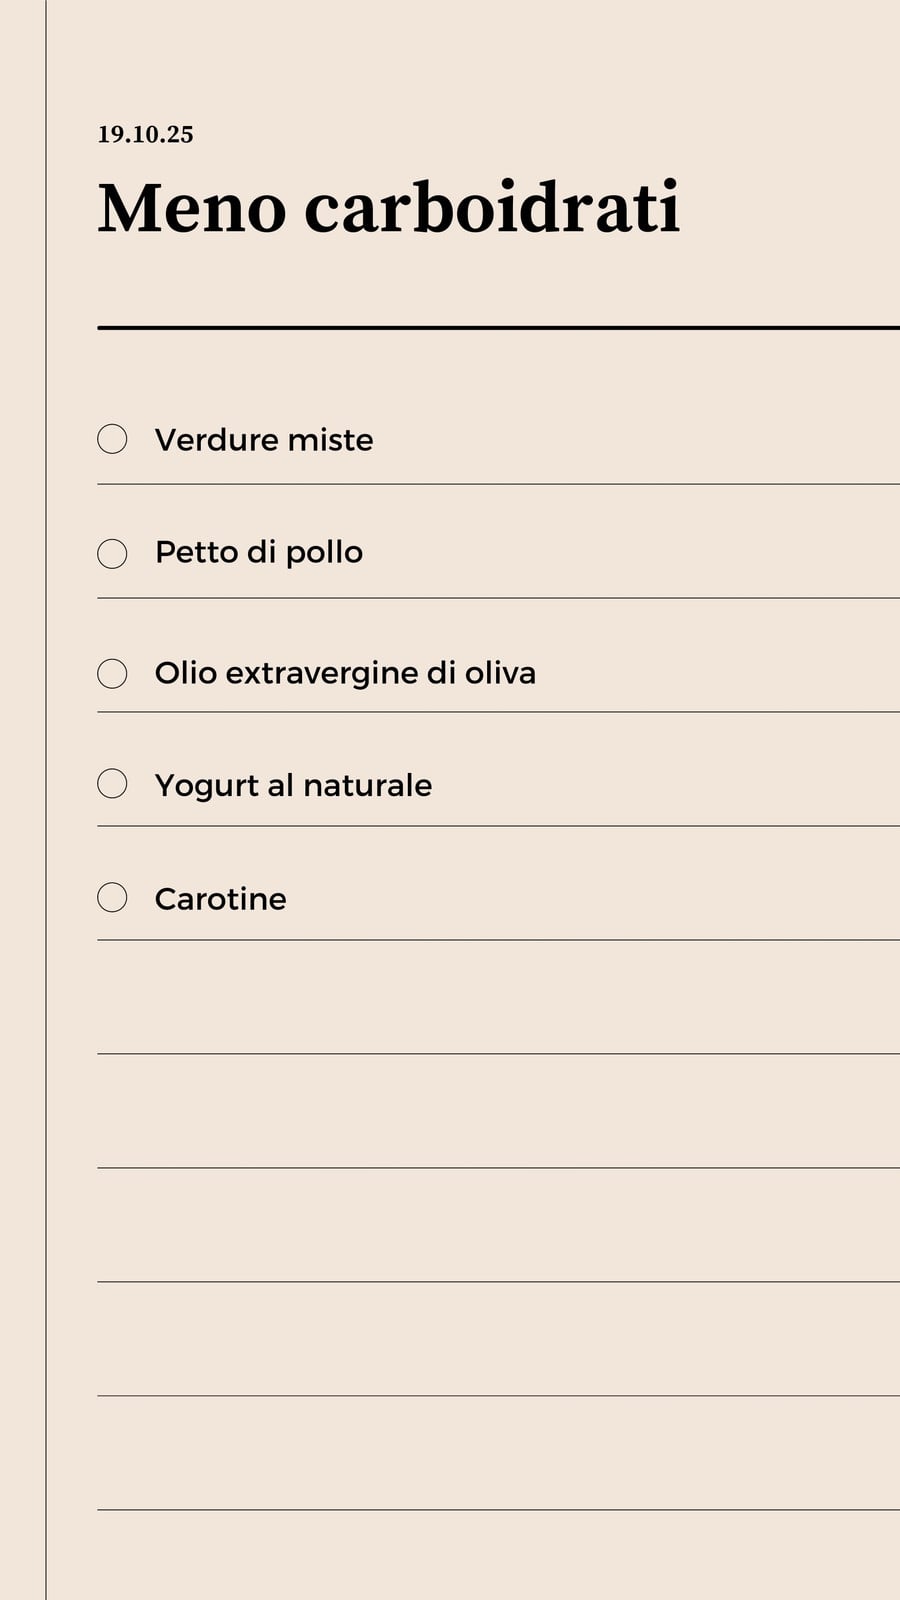Select the Olio extravergine di oliva label
The width and height of the screenshot is (900, 1600).
click(x=345, y=673)
